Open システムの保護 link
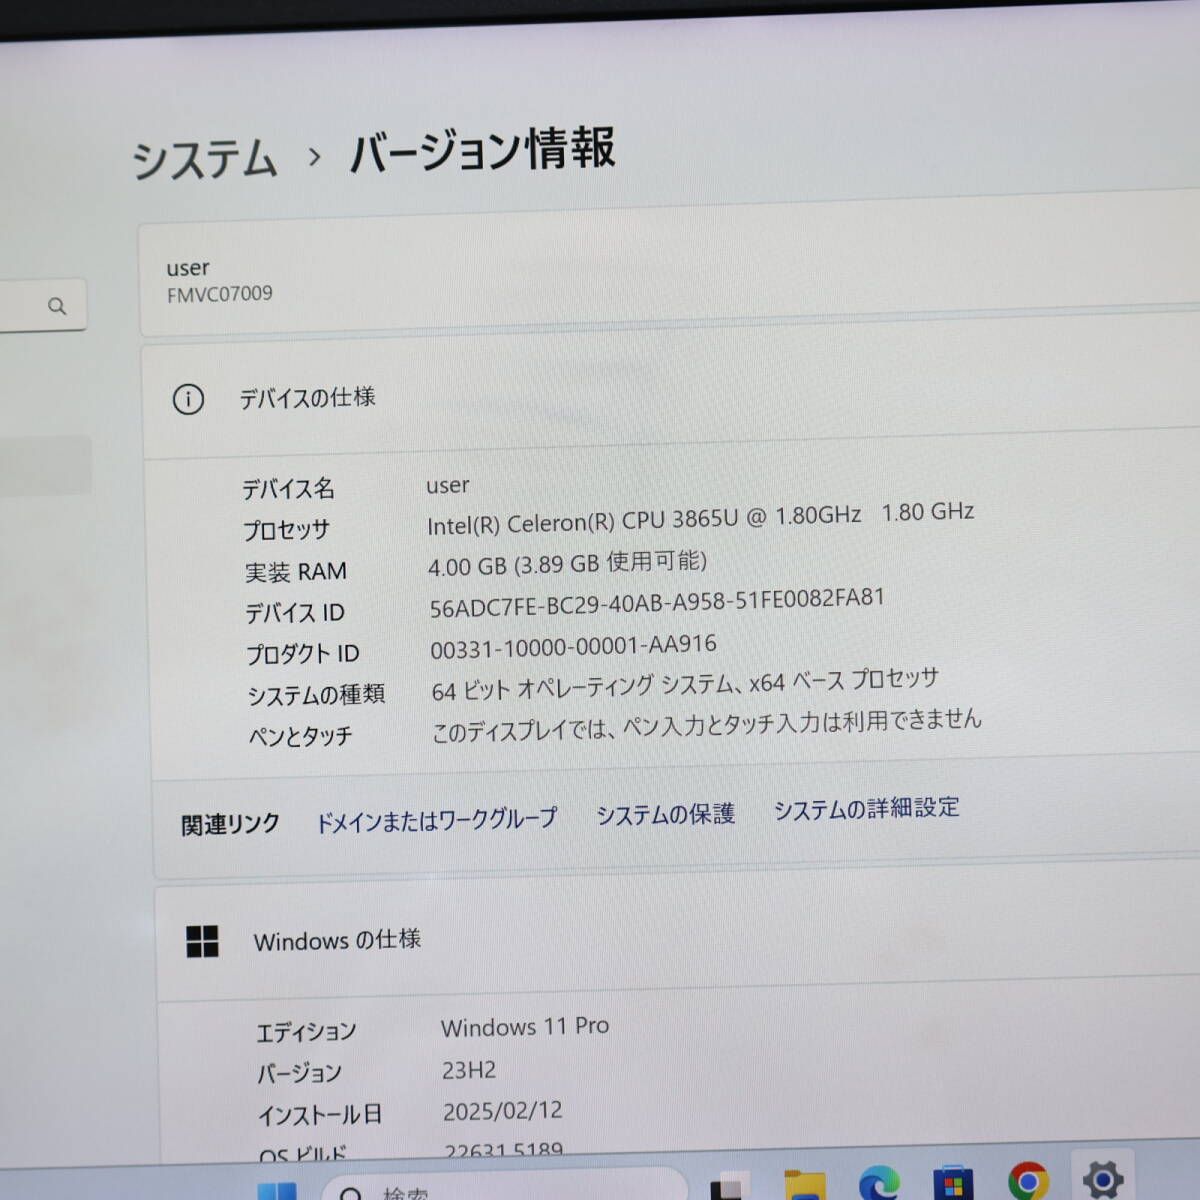This screenshot has width=1200, height=1200. (665, 814)
